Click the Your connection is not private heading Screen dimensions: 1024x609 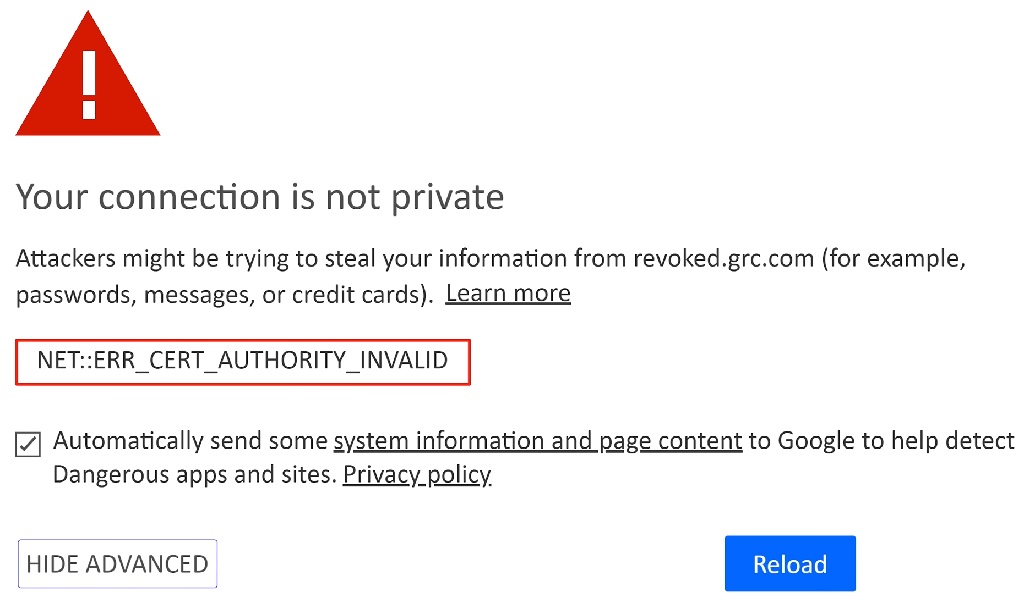260,197
